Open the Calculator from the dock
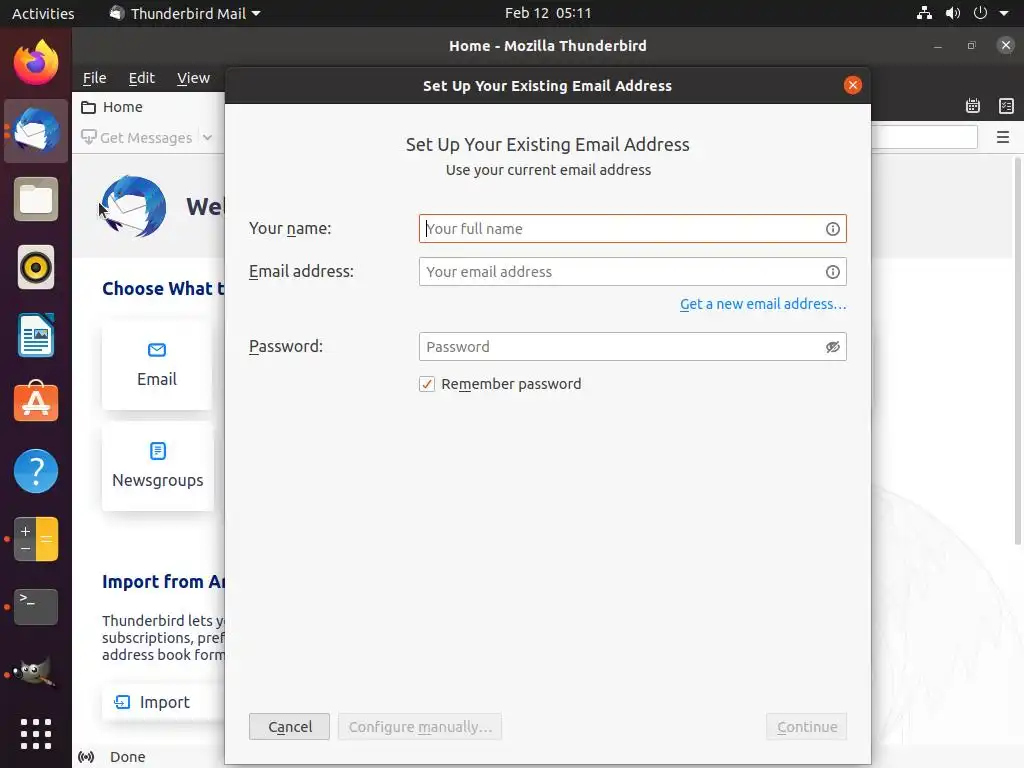 [x=36, y=539]
